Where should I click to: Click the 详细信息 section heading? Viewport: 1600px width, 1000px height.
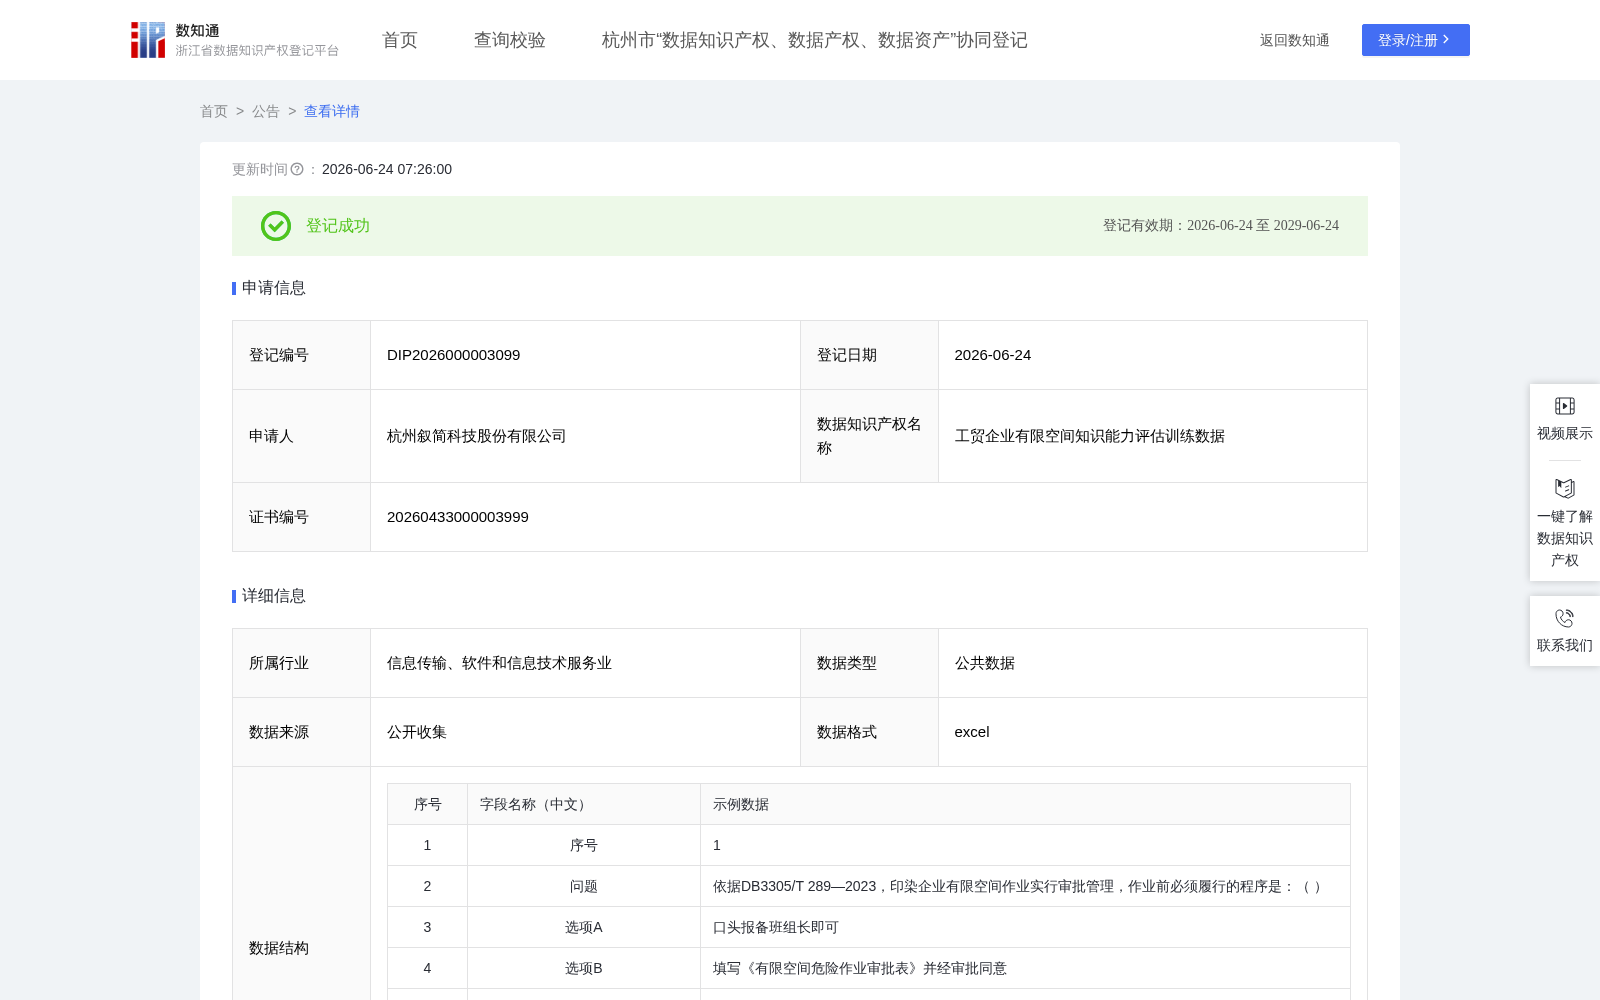[274, 596]
